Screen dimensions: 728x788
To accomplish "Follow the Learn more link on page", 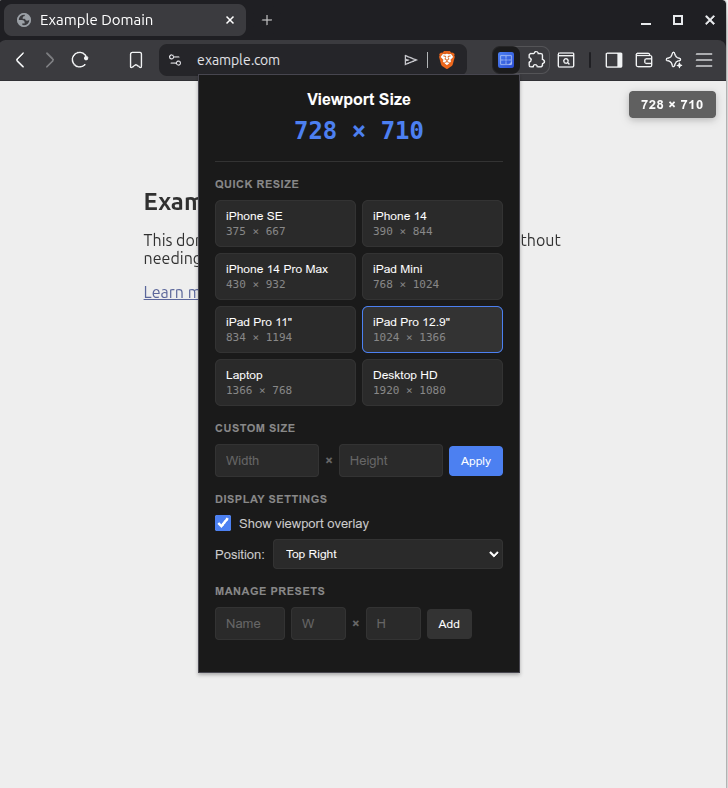I will click(171, 292).
